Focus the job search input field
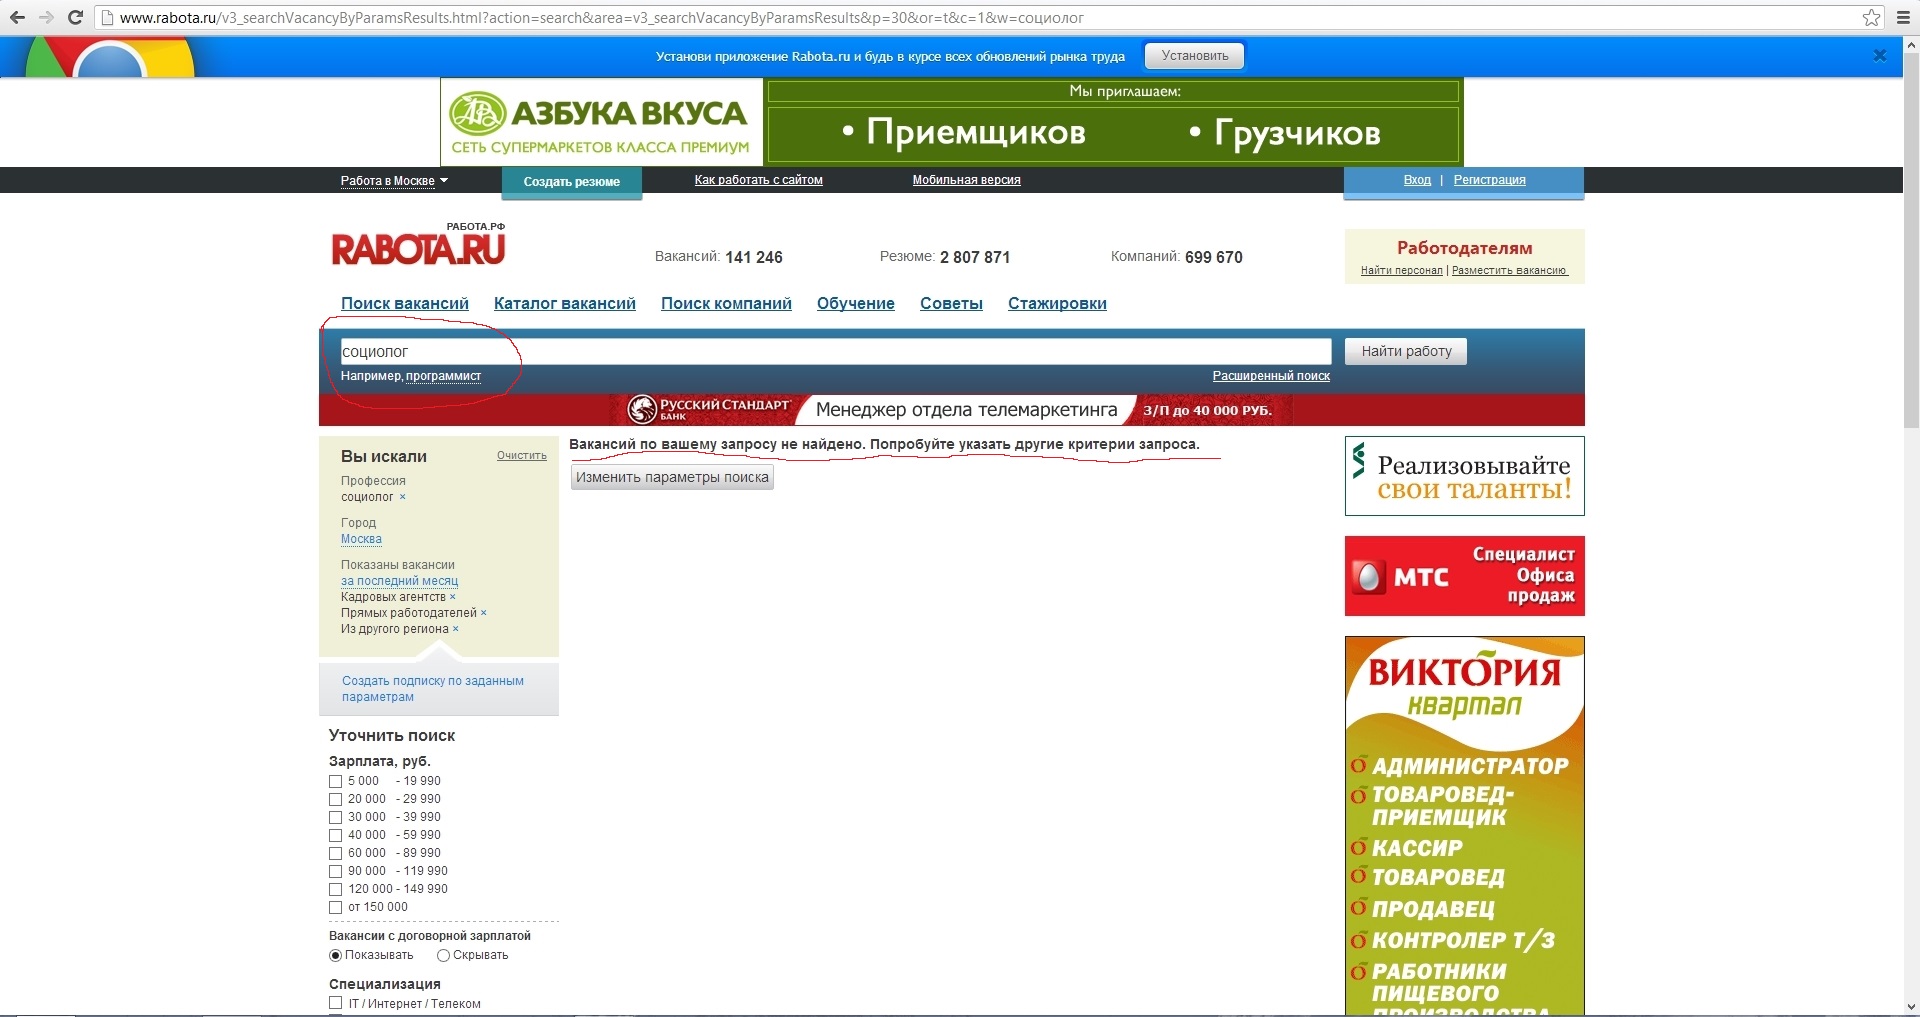 pyautogui.click(x=835, y=352)
